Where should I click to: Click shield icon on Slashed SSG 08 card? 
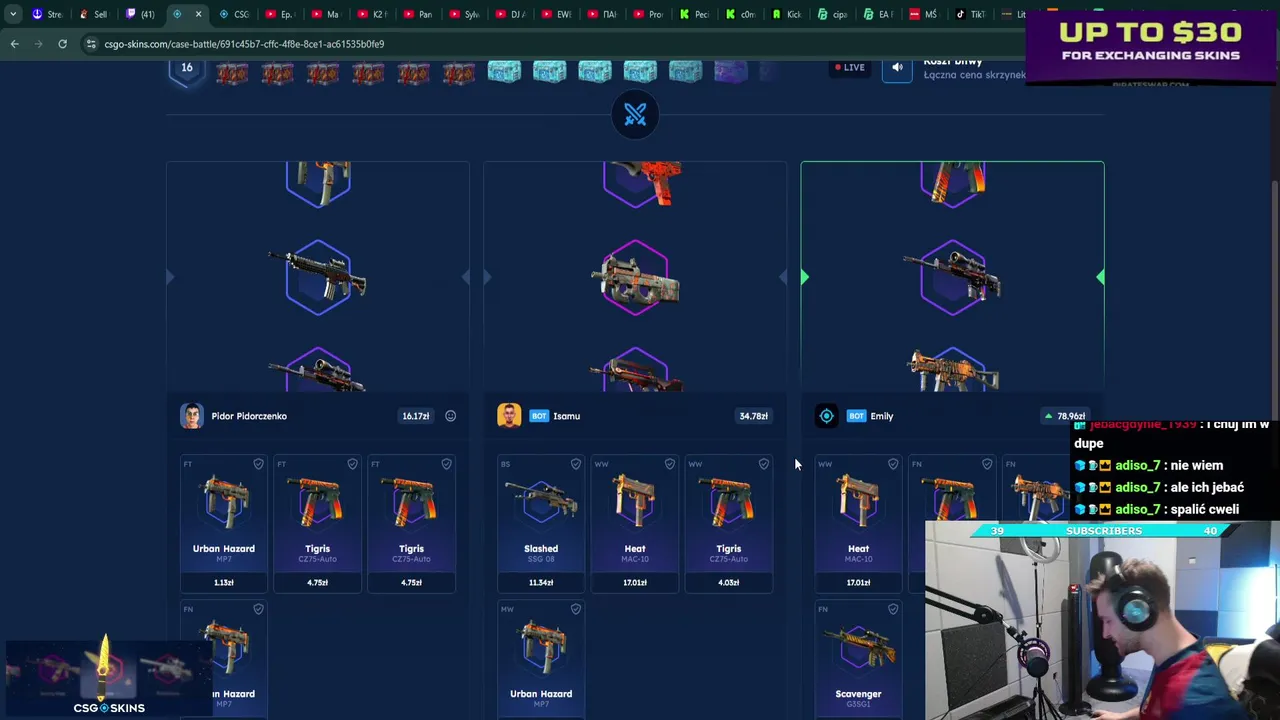[576, 464]
